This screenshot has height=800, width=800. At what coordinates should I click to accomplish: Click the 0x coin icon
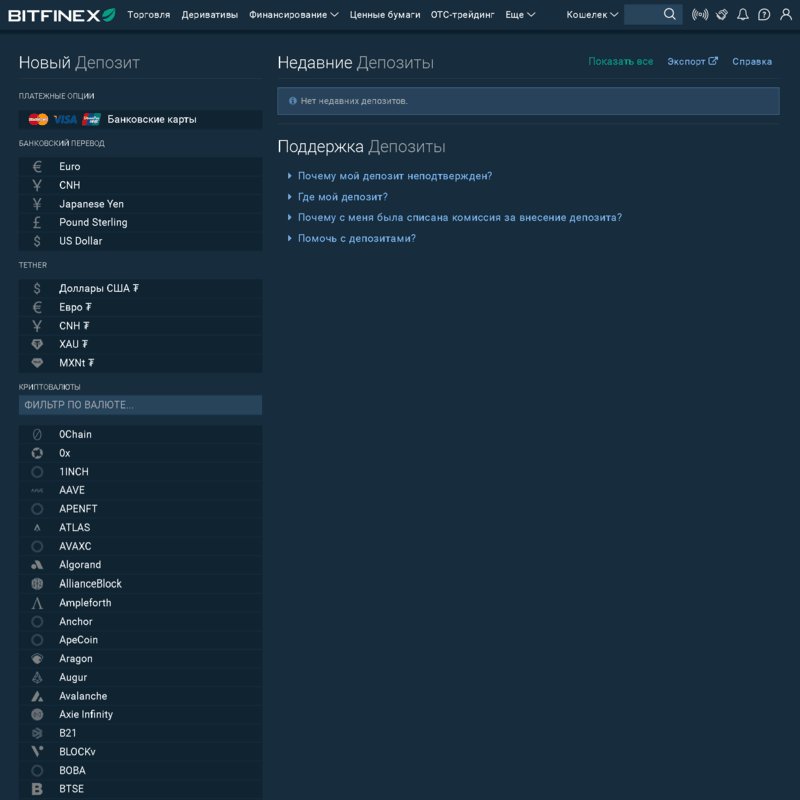[37, 453]
